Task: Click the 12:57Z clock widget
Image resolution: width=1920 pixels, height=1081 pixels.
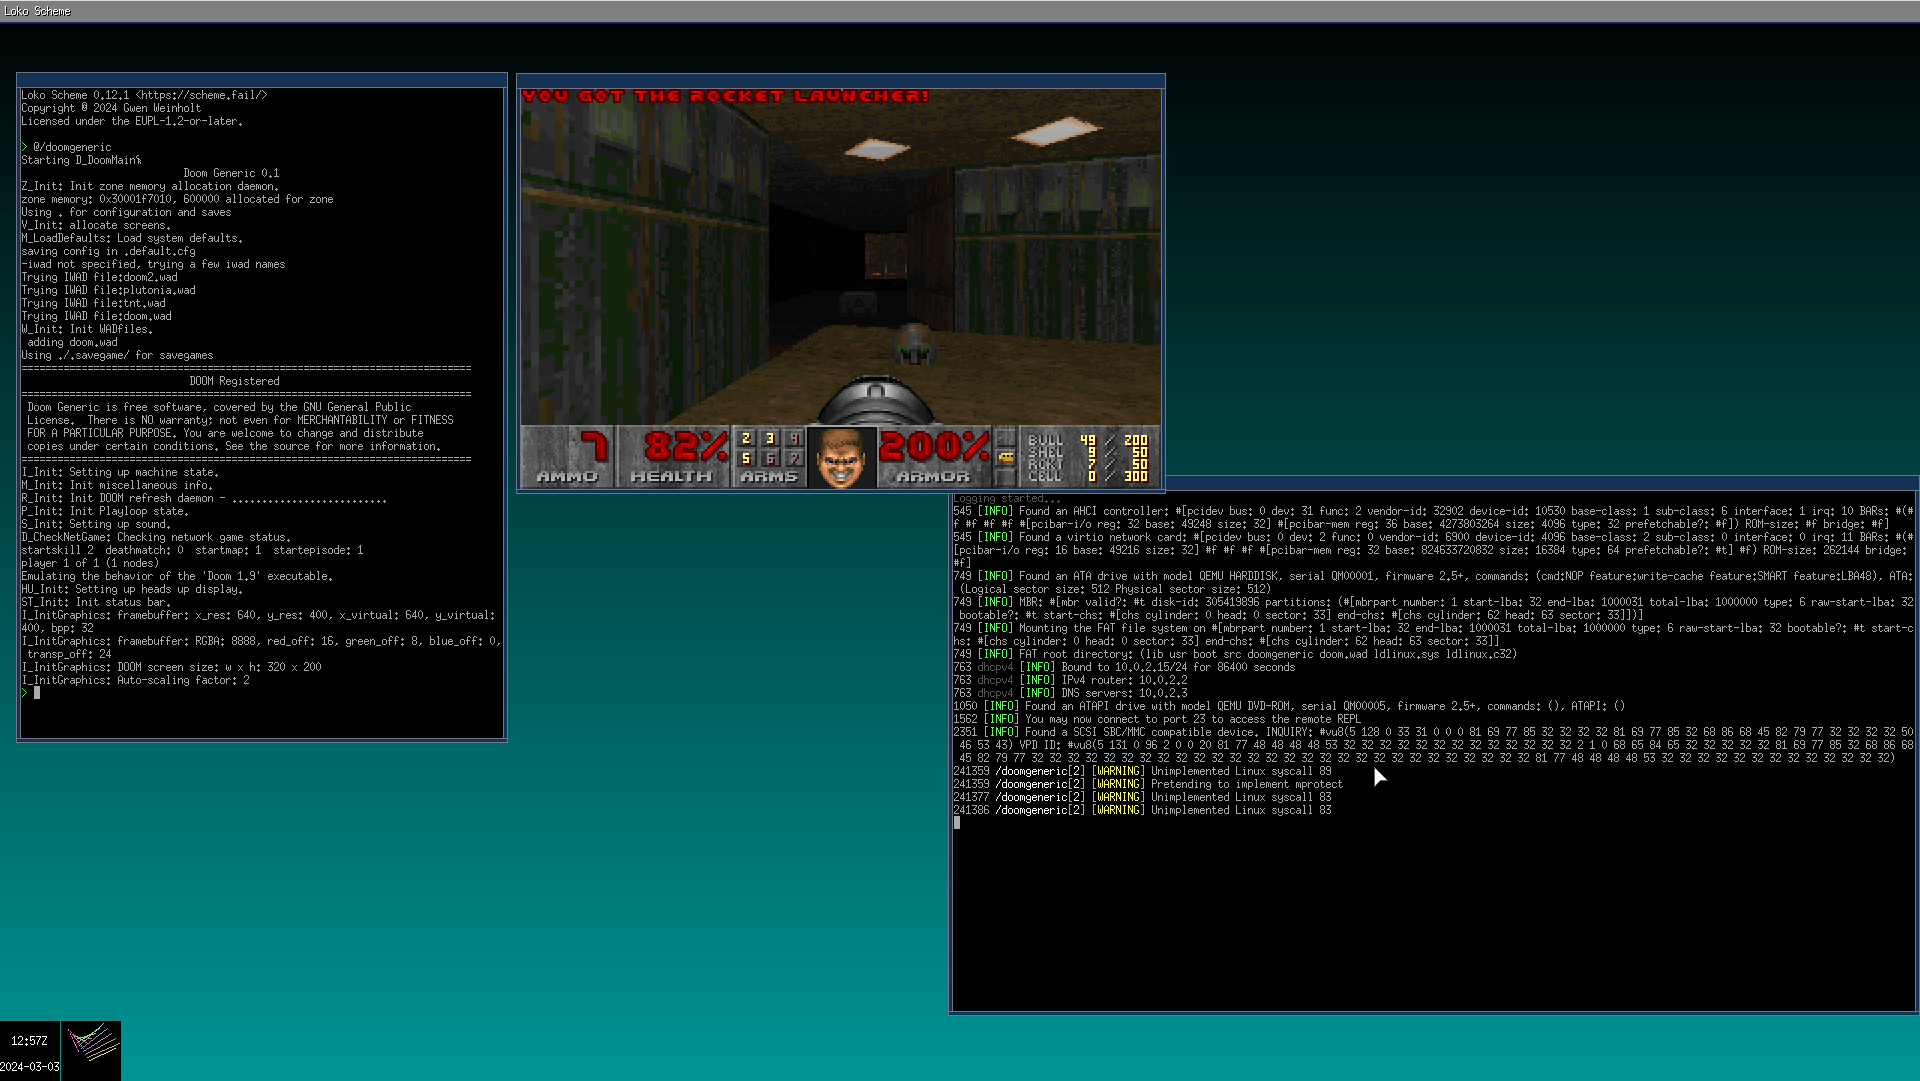Action: tap(29, 1041)
